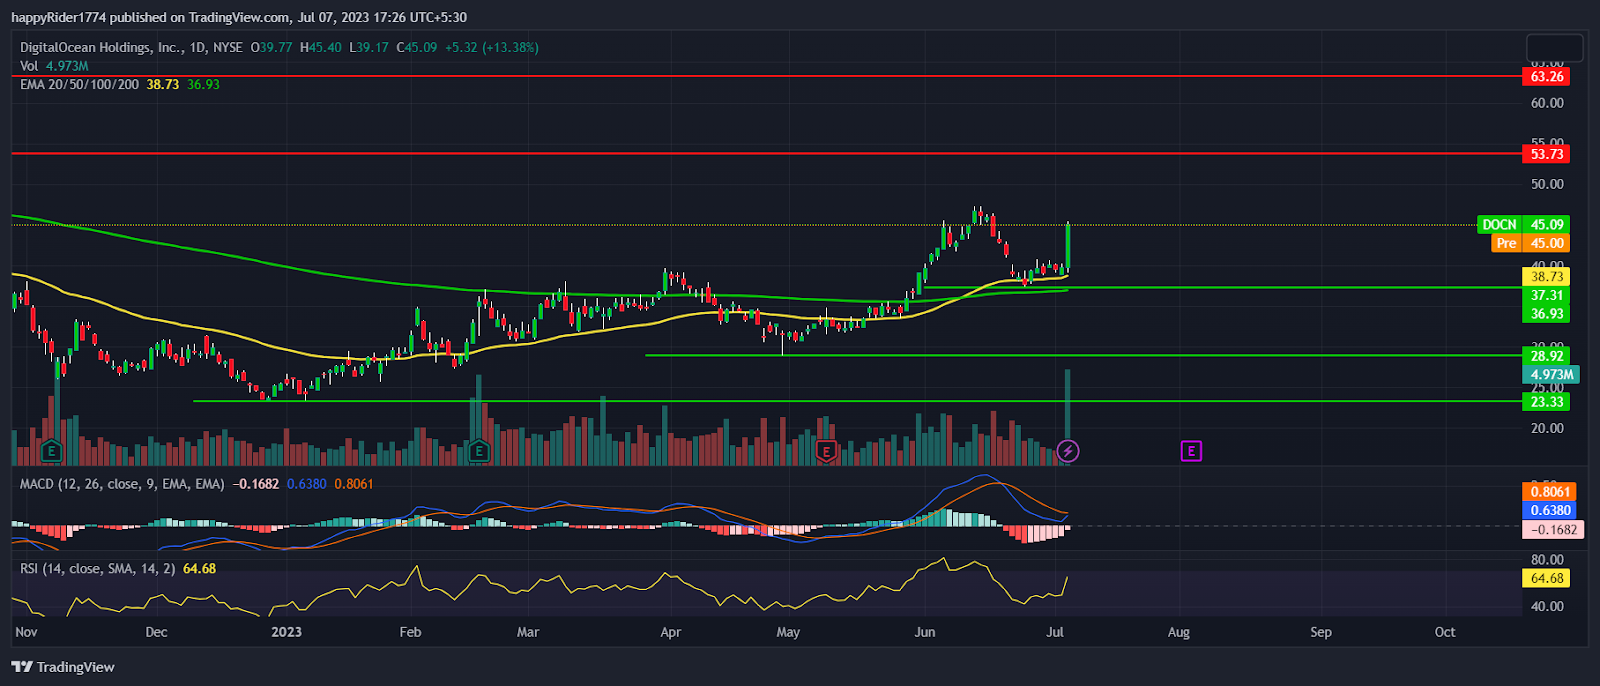Click the orange Pre 45.00 pre-market label

[1531, 243]
